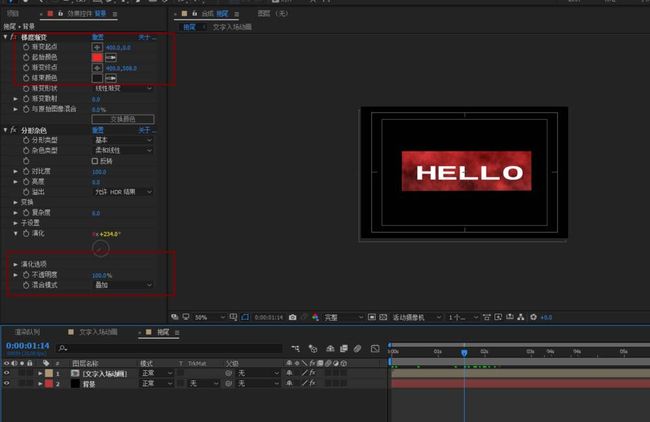
Task: Expand the 演化选项 evolution options group
Action: (x=15, y=264)
